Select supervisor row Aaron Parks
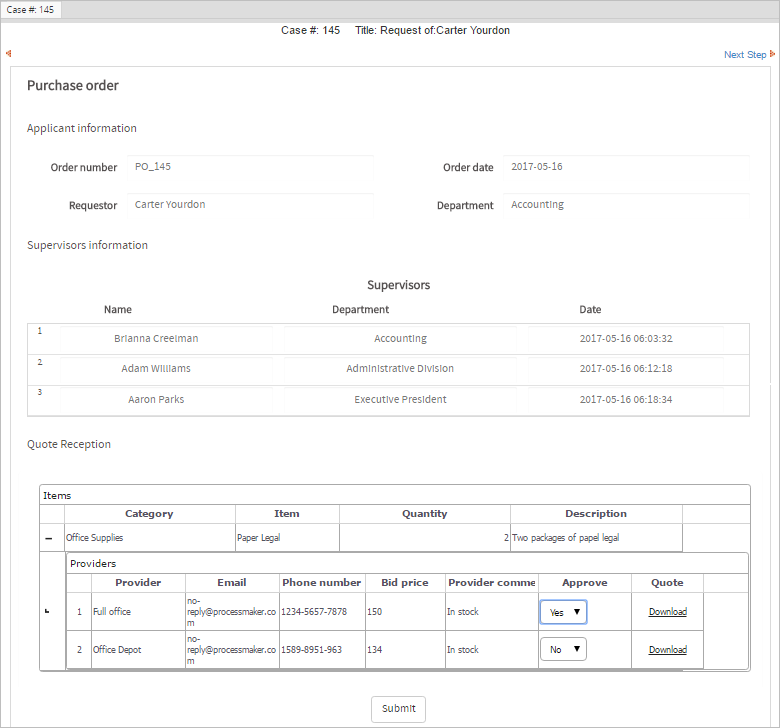Screen dimensions: 780x728 coord(156,400)
